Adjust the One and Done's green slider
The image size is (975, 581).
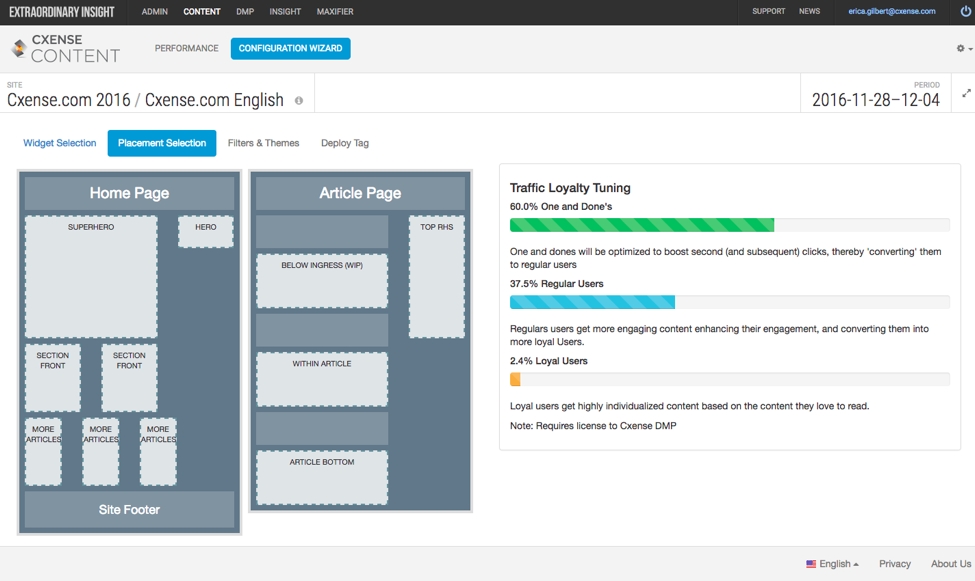[729, 225]
